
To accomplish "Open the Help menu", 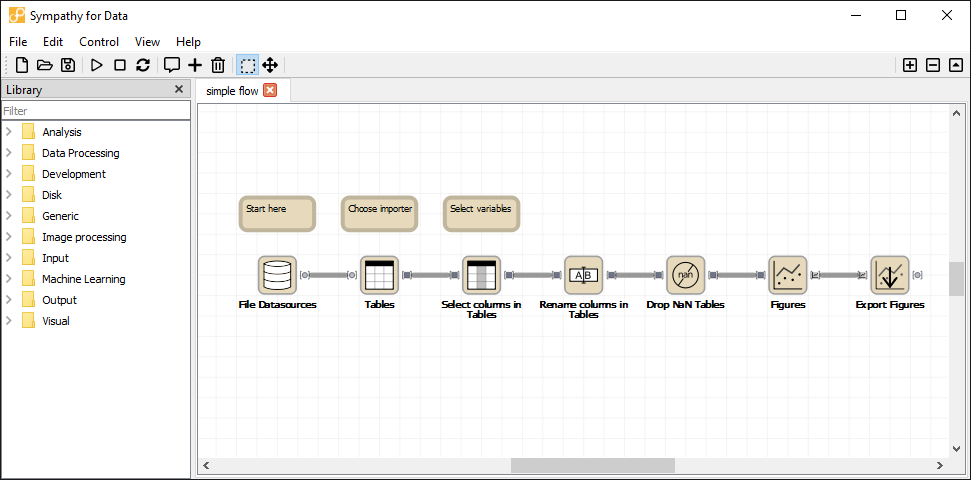I will click(x=188, y=42).
